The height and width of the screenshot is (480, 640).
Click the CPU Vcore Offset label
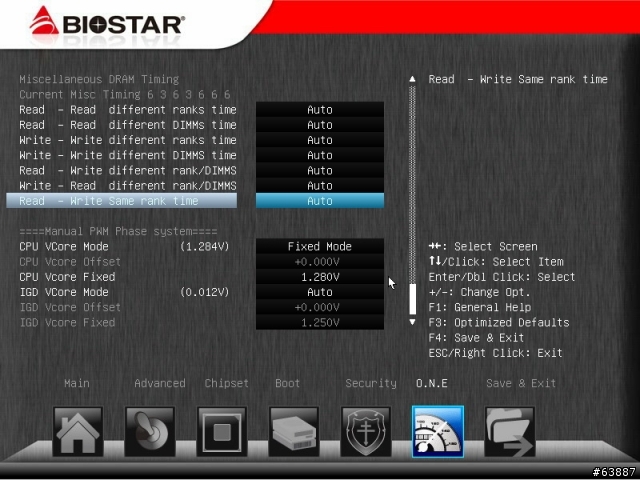tap(70, 262)
